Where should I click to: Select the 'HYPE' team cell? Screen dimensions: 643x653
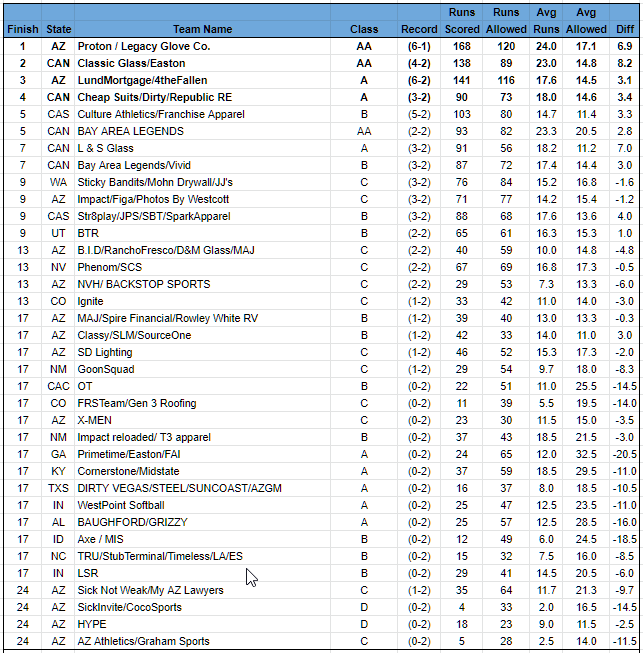pos(202,625)
